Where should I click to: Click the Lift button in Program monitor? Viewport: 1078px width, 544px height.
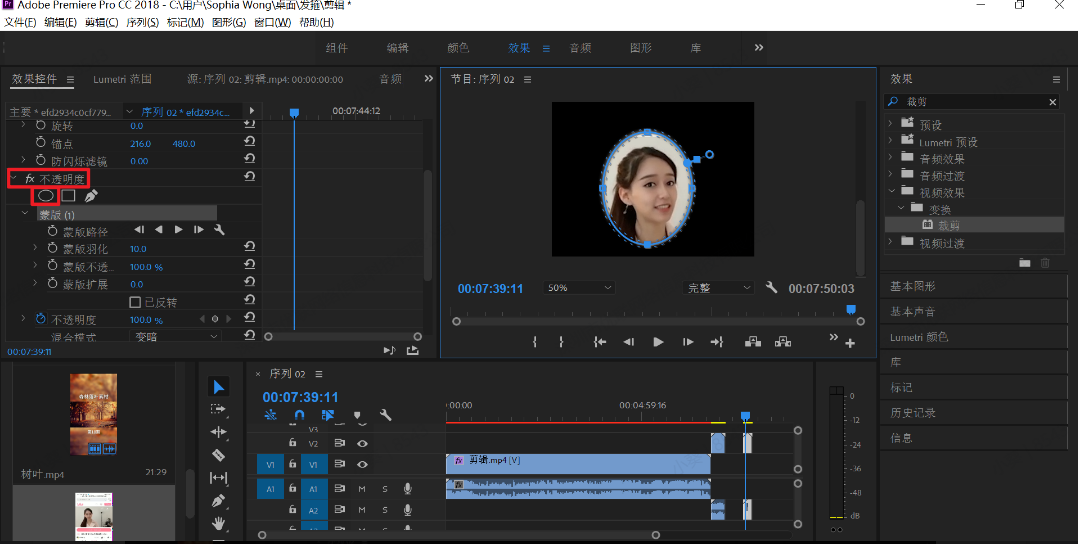(753, 342)
